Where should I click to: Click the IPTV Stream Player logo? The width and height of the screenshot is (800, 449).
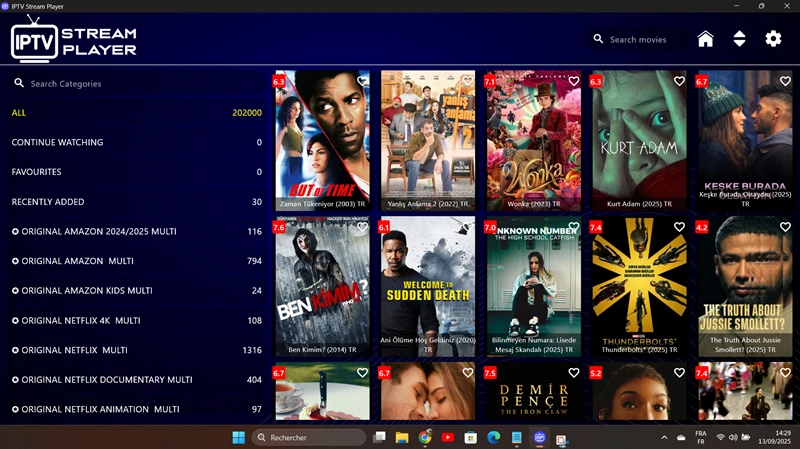pos(74,39)
